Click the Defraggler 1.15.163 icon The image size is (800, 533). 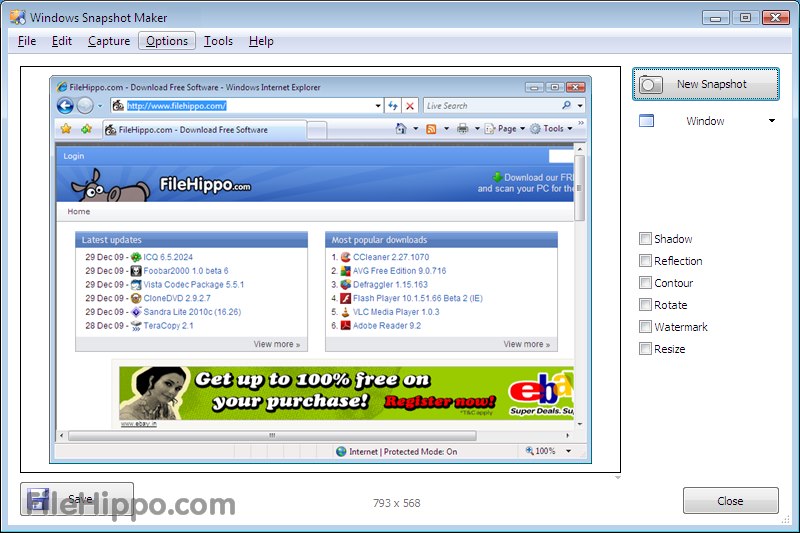345,285
